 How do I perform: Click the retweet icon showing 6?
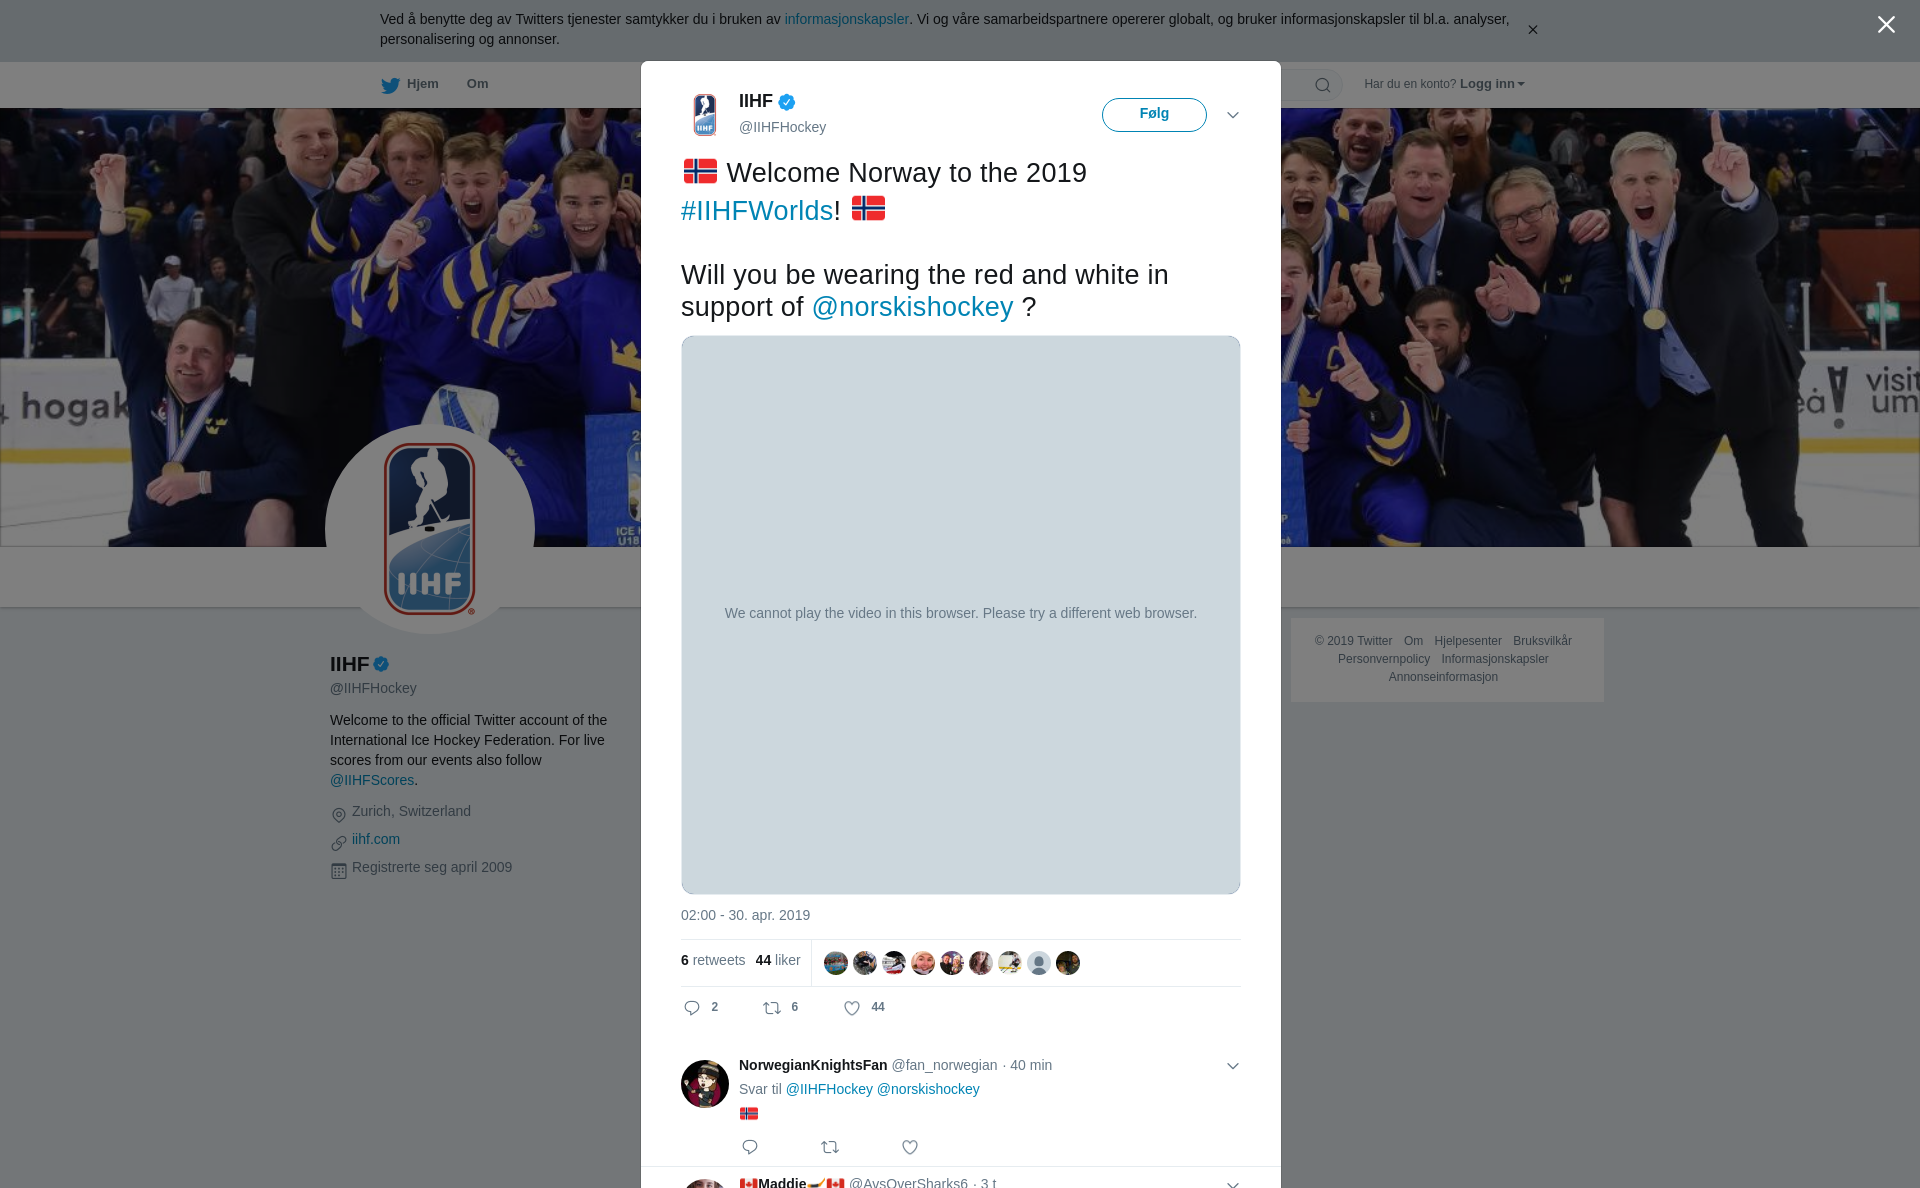tap(772, 1008)
